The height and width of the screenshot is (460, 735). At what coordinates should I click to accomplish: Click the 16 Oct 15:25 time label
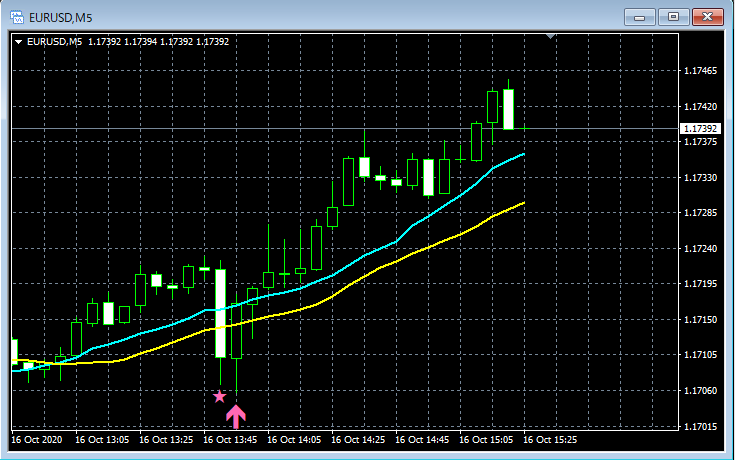coord(550,440)
